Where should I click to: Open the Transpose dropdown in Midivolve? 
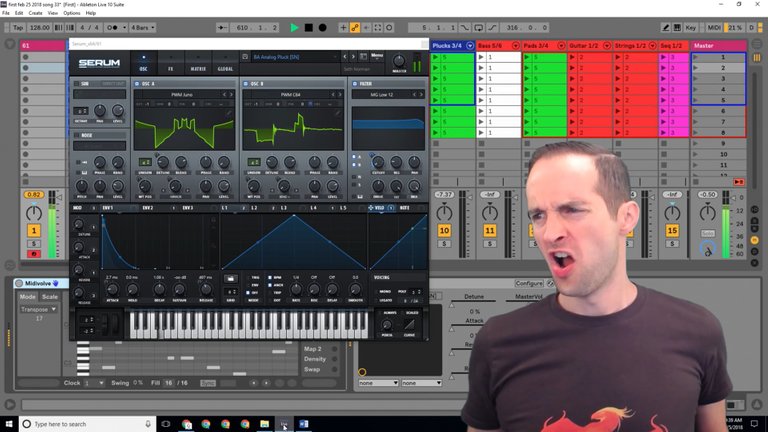(38, 310)
